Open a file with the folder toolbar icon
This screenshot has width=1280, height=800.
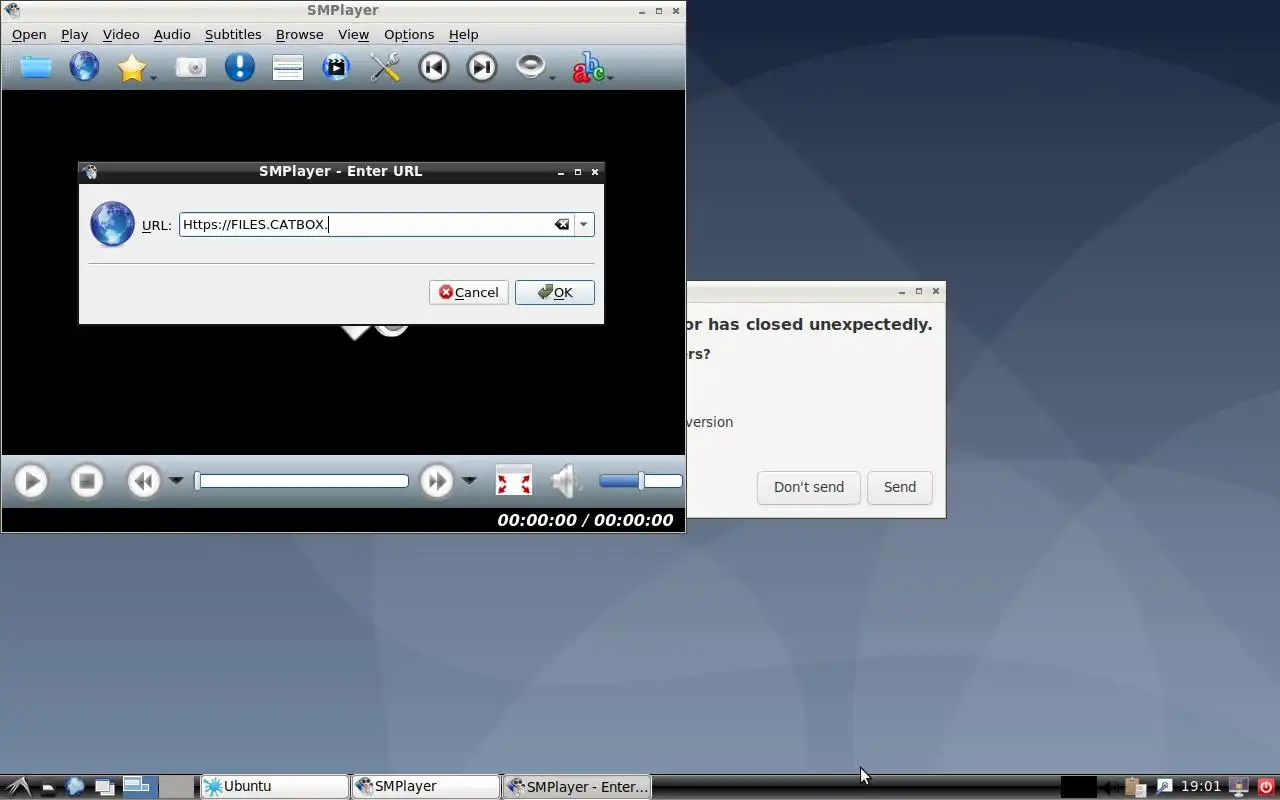click(36, 68)
